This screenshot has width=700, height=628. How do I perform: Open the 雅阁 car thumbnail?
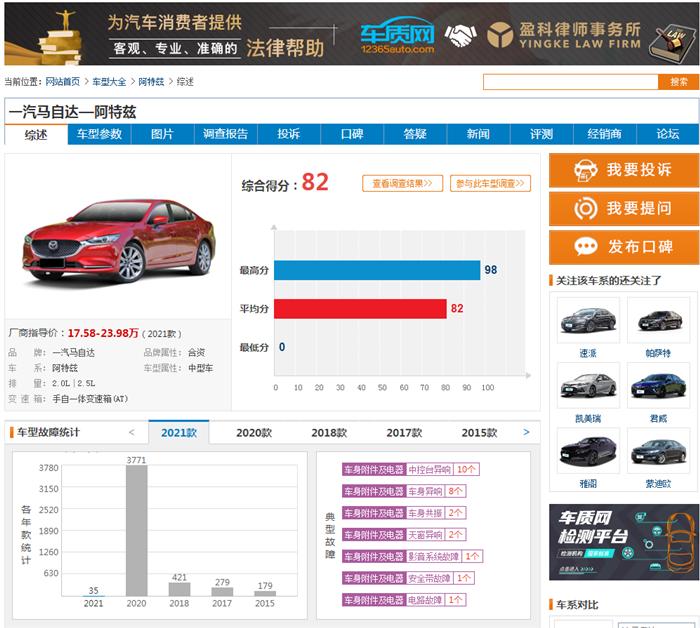588,450
